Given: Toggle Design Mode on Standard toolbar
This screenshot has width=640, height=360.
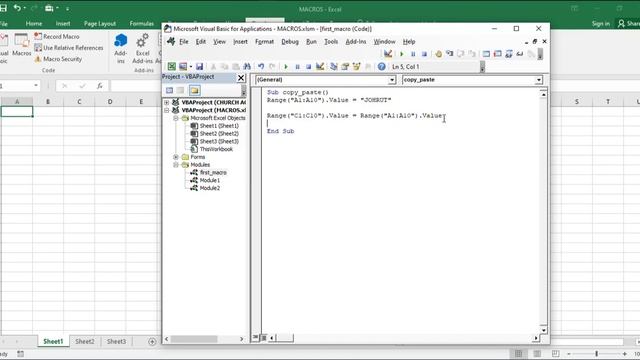Looking at the screenshot, I should (320, 67).
